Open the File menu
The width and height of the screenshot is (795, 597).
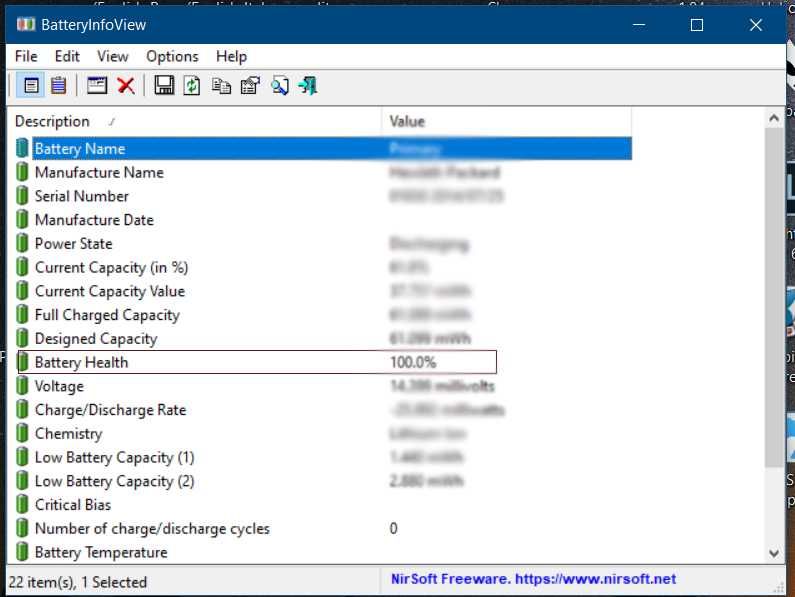(26, 56)
